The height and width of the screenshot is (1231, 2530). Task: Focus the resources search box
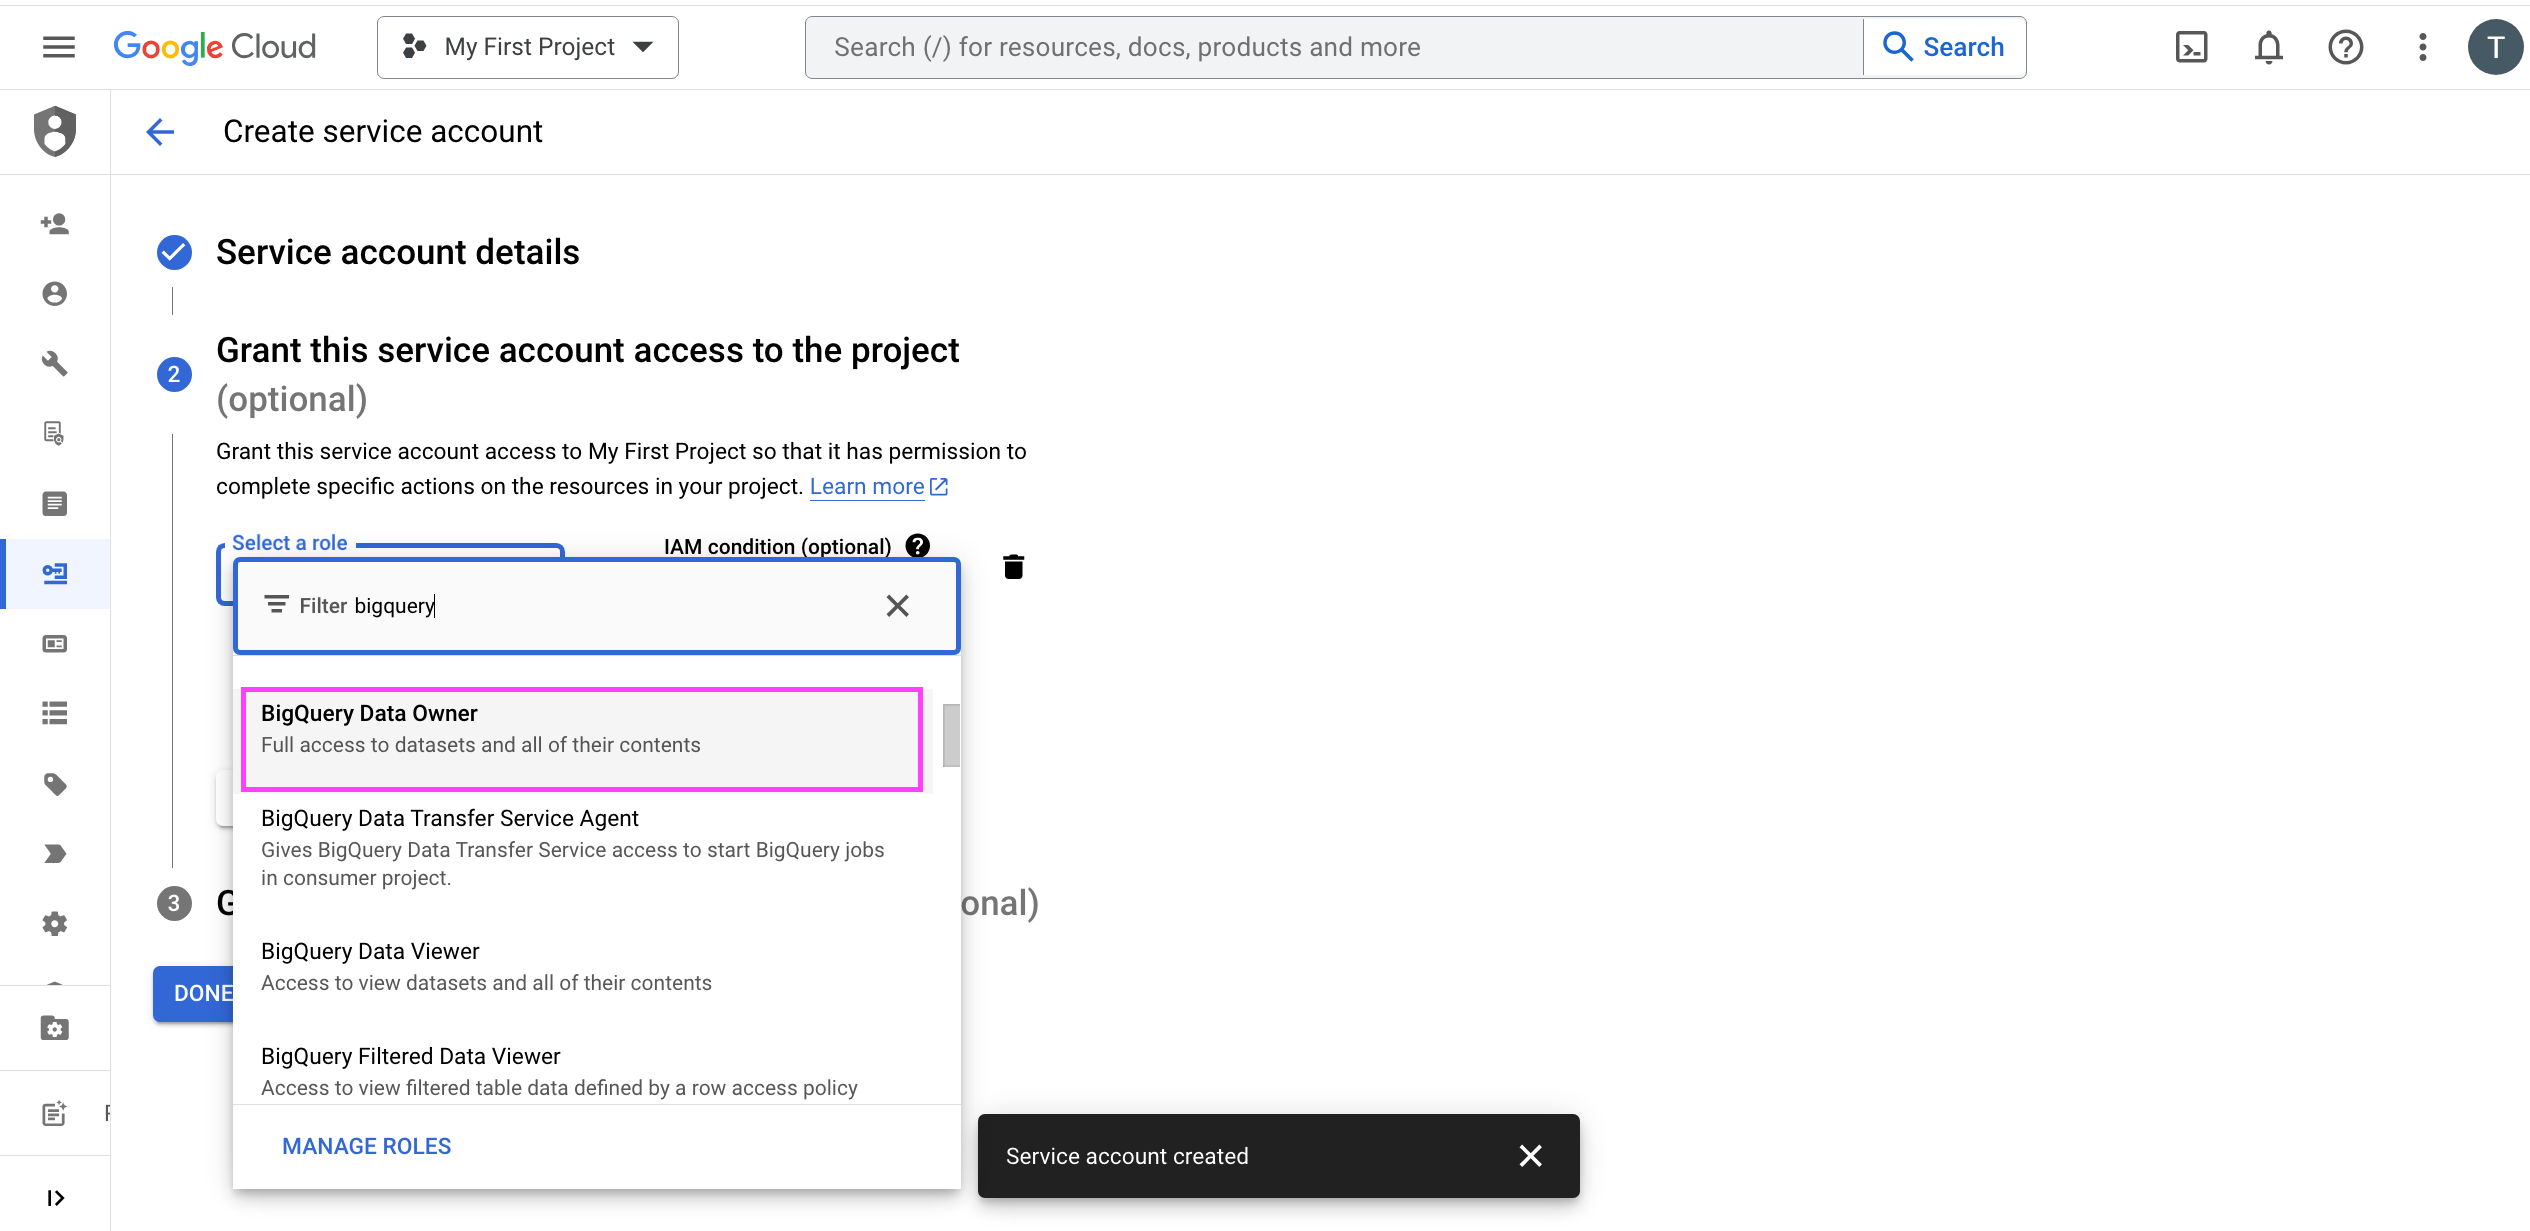(x=1334, y=47)
